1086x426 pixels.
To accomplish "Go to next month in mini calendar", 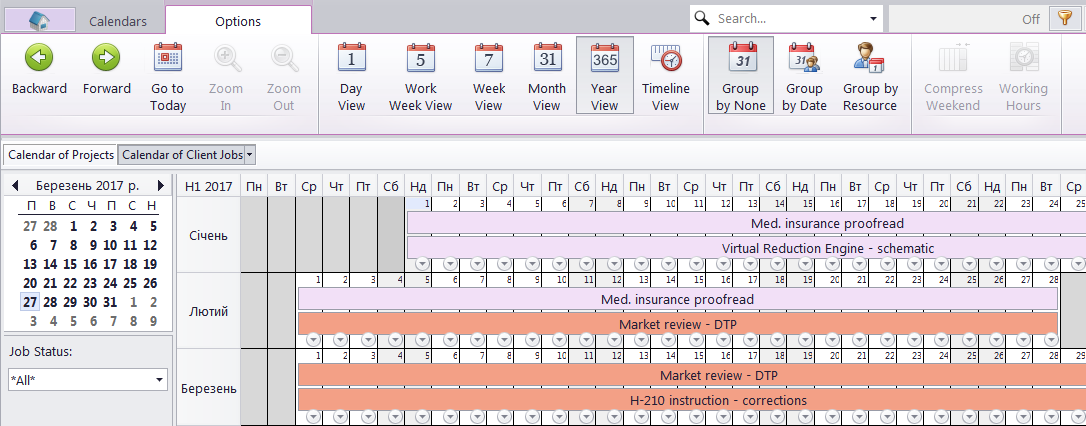I will click(161, 186).
